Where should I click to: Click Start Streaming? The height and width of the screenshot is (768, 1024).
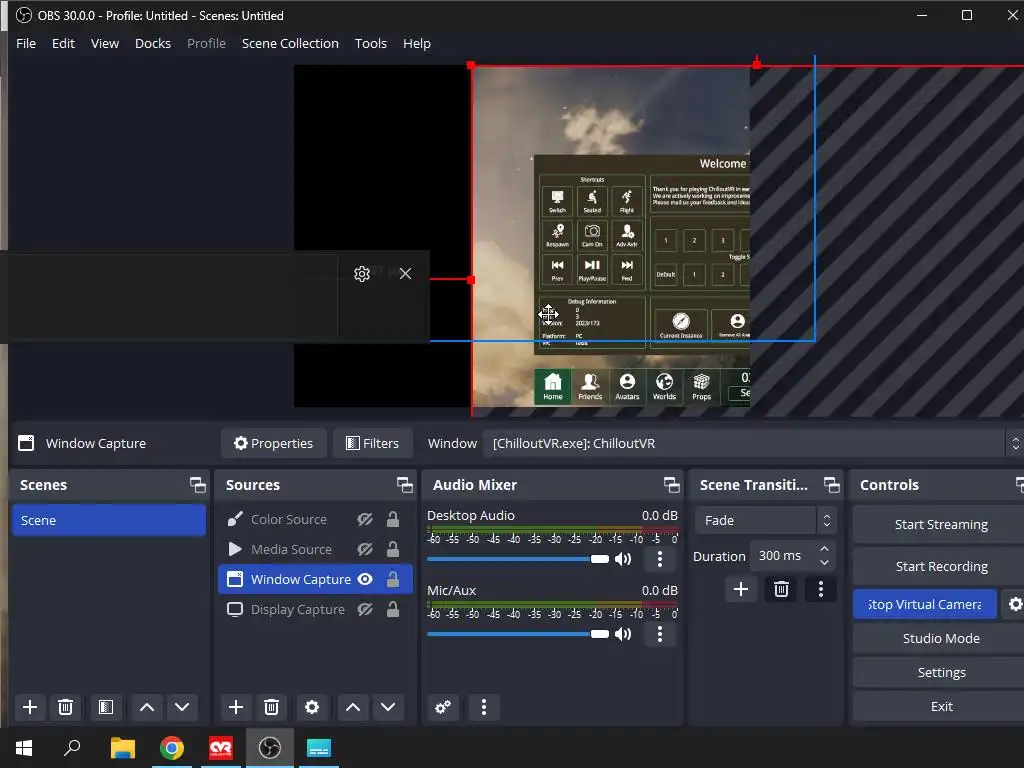[940, 524]
